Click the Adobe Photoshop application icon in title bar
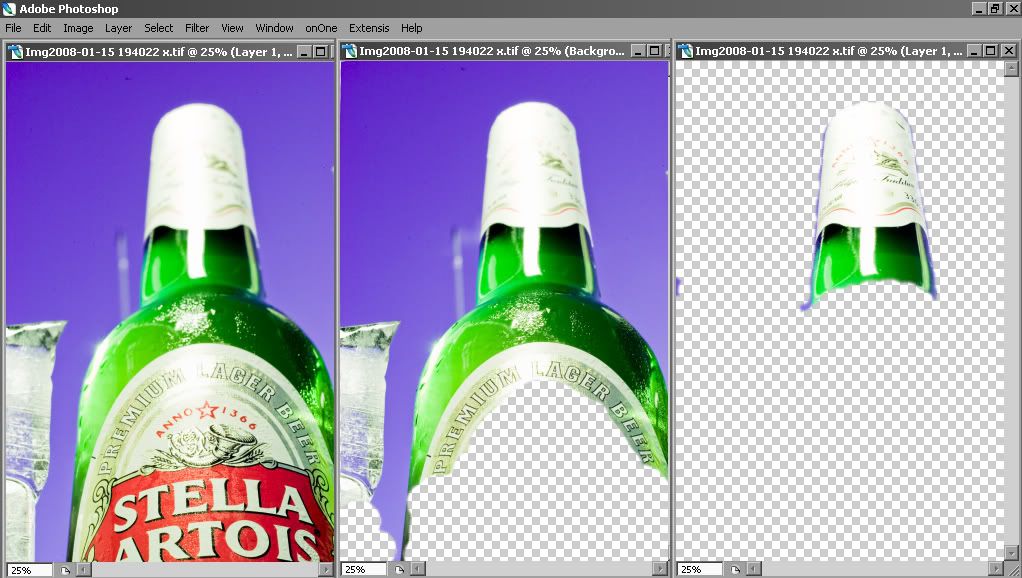Screen dimensions: 1022x578 tap(8, 8)
